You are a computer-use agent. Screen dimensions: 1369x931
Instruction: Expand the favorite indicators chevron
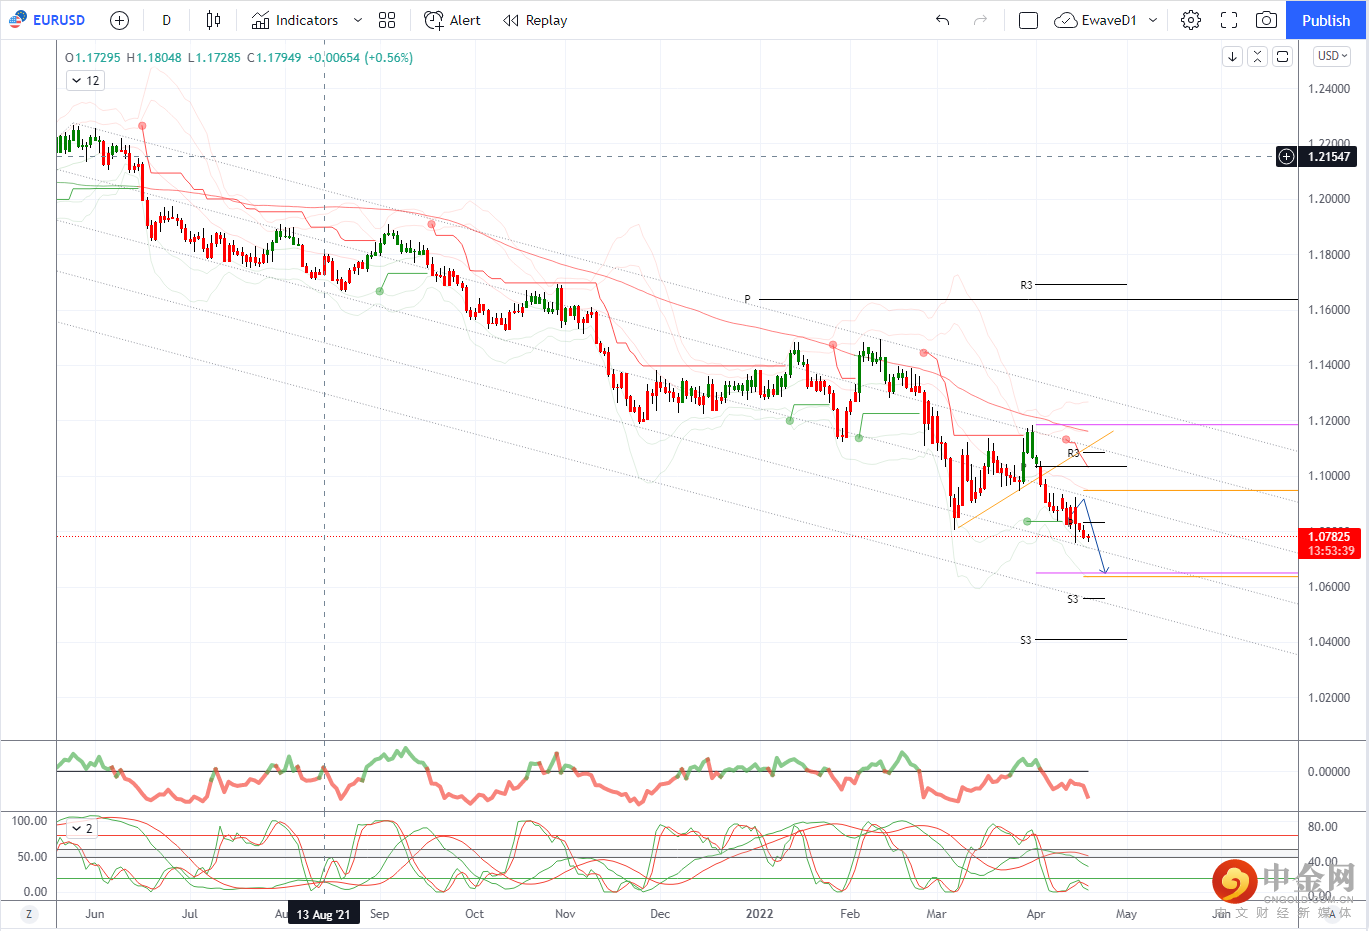(x=358, y=20)
